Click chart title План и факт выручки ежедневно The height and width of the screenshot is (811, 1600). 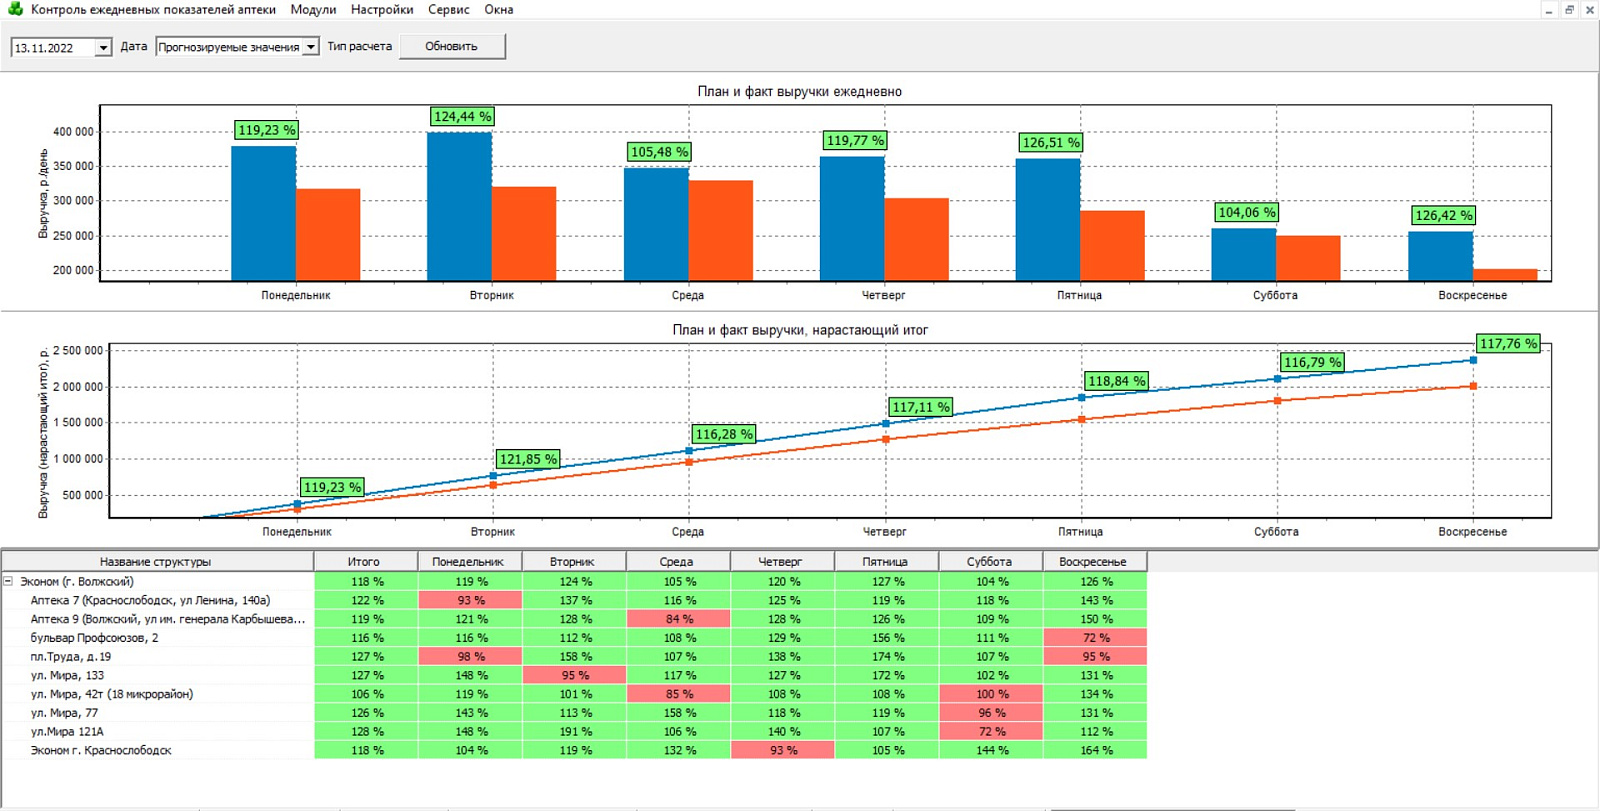click(800, 91)
